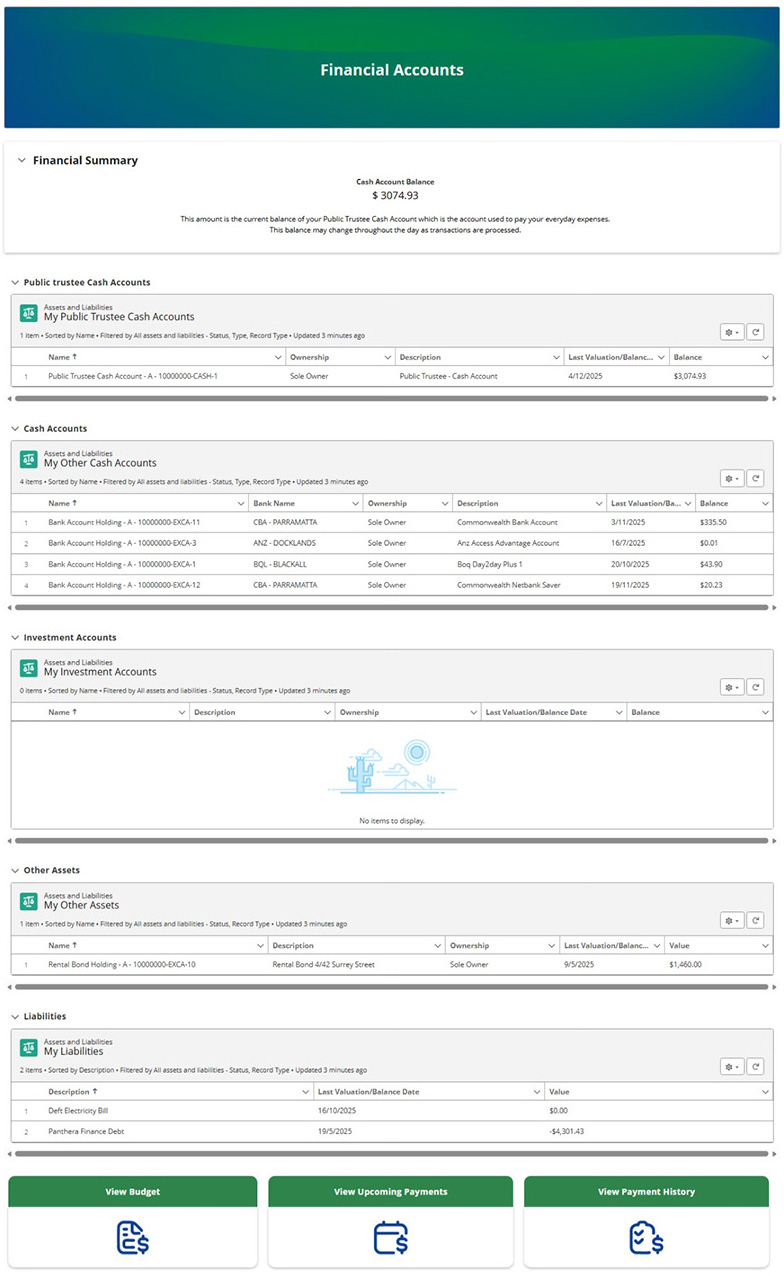Click the Boq Day2day Plus 1 description
The width and height of the screenshot is (784, 1276).
tap(490, 564)
